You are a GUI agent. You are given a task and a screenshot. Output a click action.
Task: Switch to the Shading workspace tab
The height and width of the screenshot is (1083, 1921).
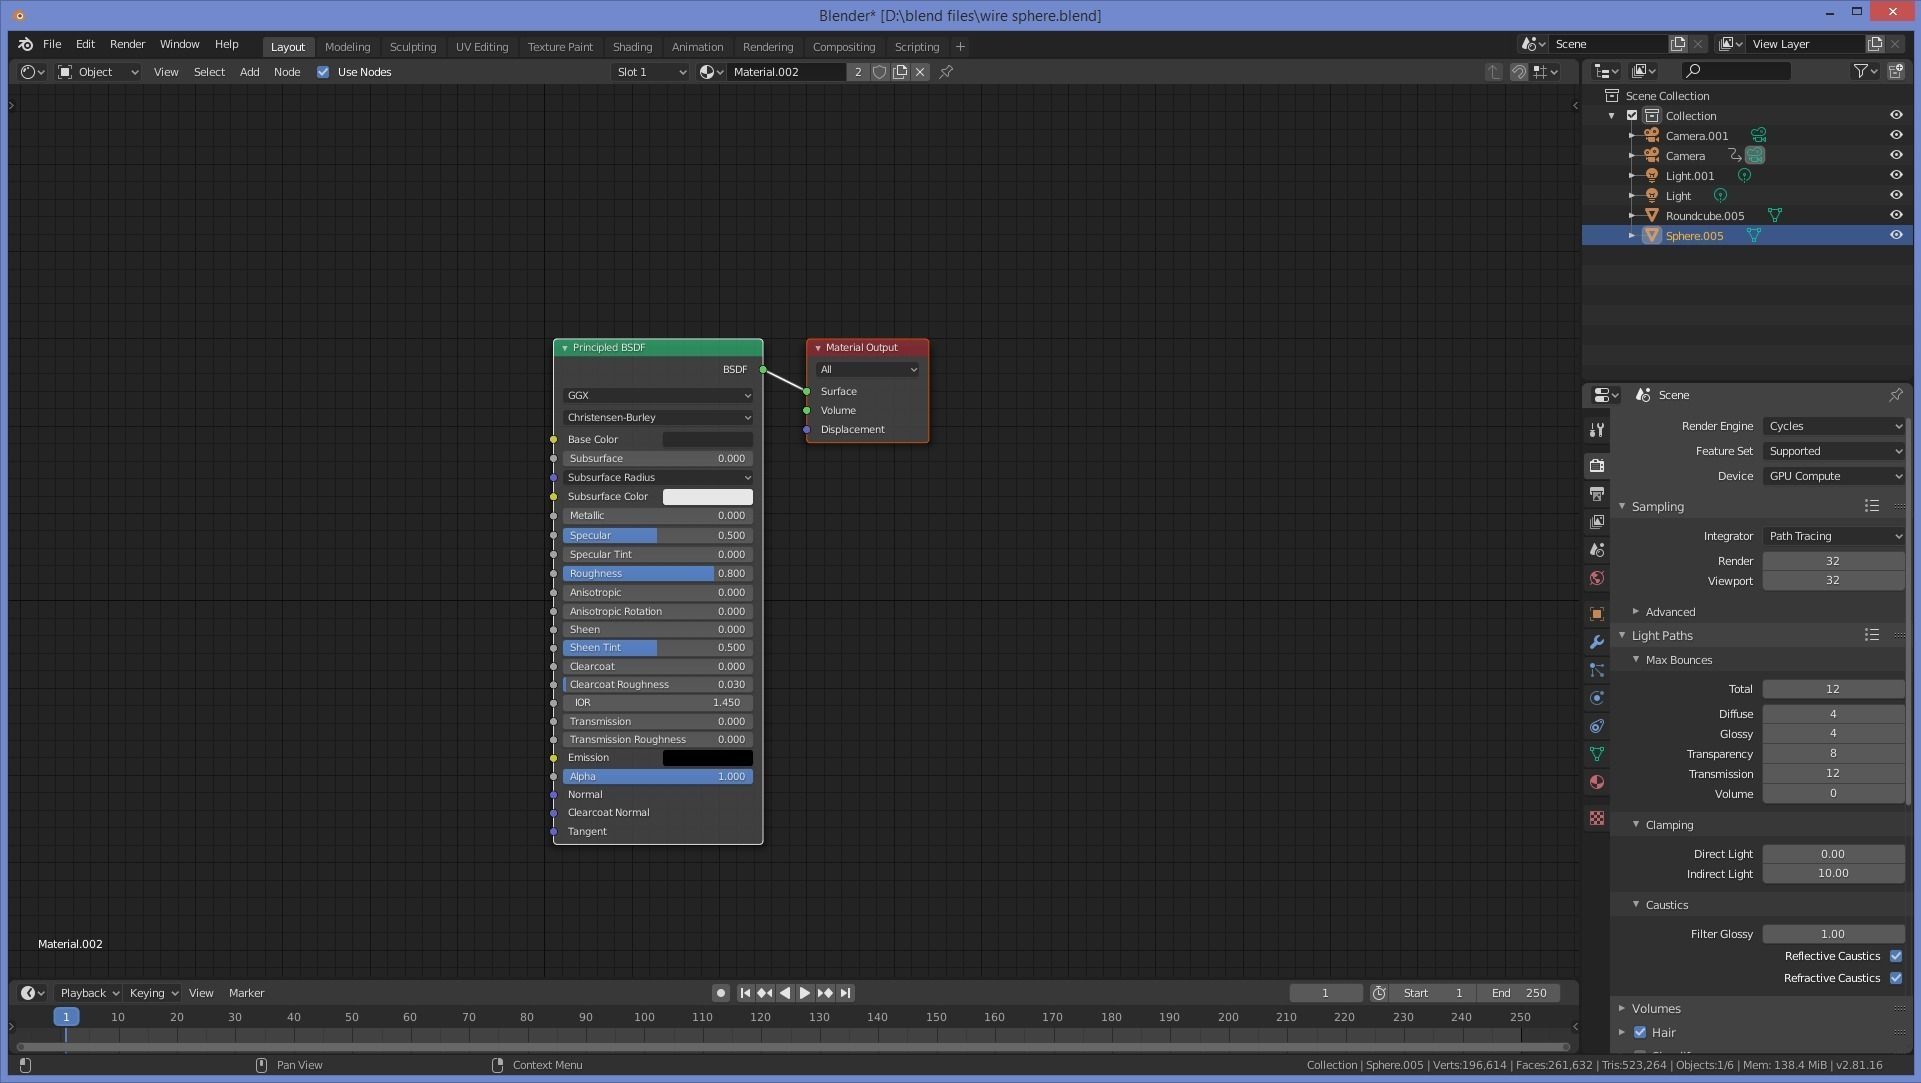click(x=632, y=47)
